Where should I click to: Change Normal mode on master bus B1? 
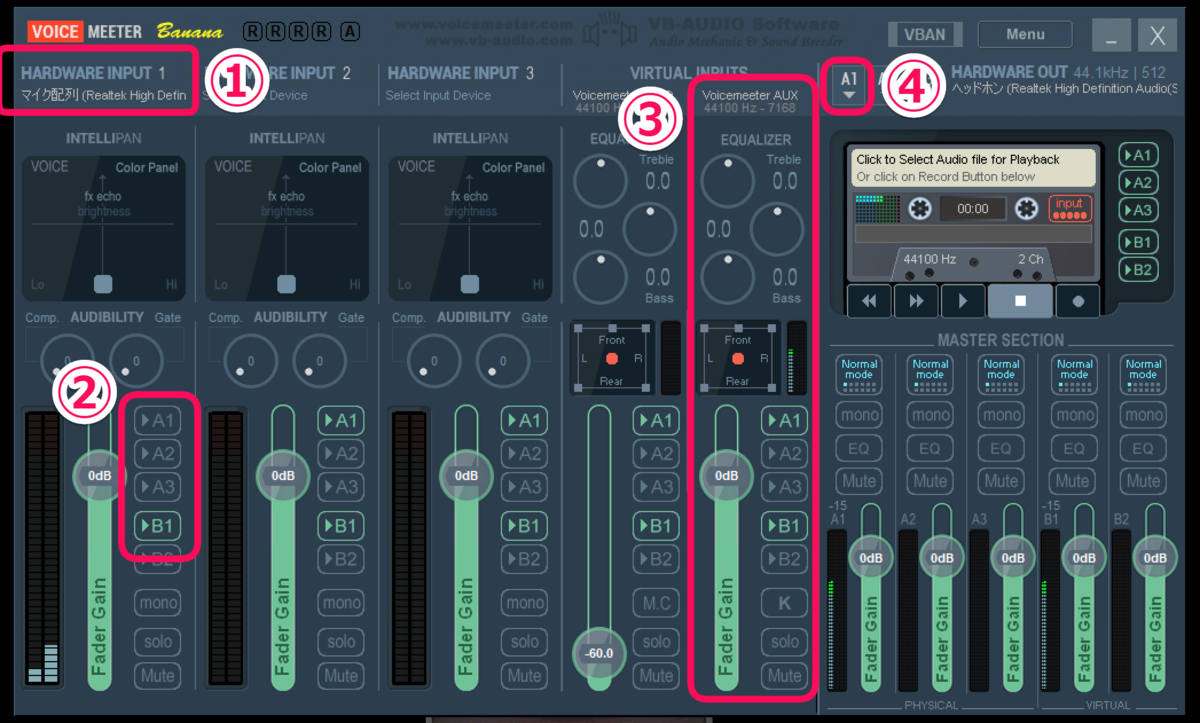tap(1074, 375)
